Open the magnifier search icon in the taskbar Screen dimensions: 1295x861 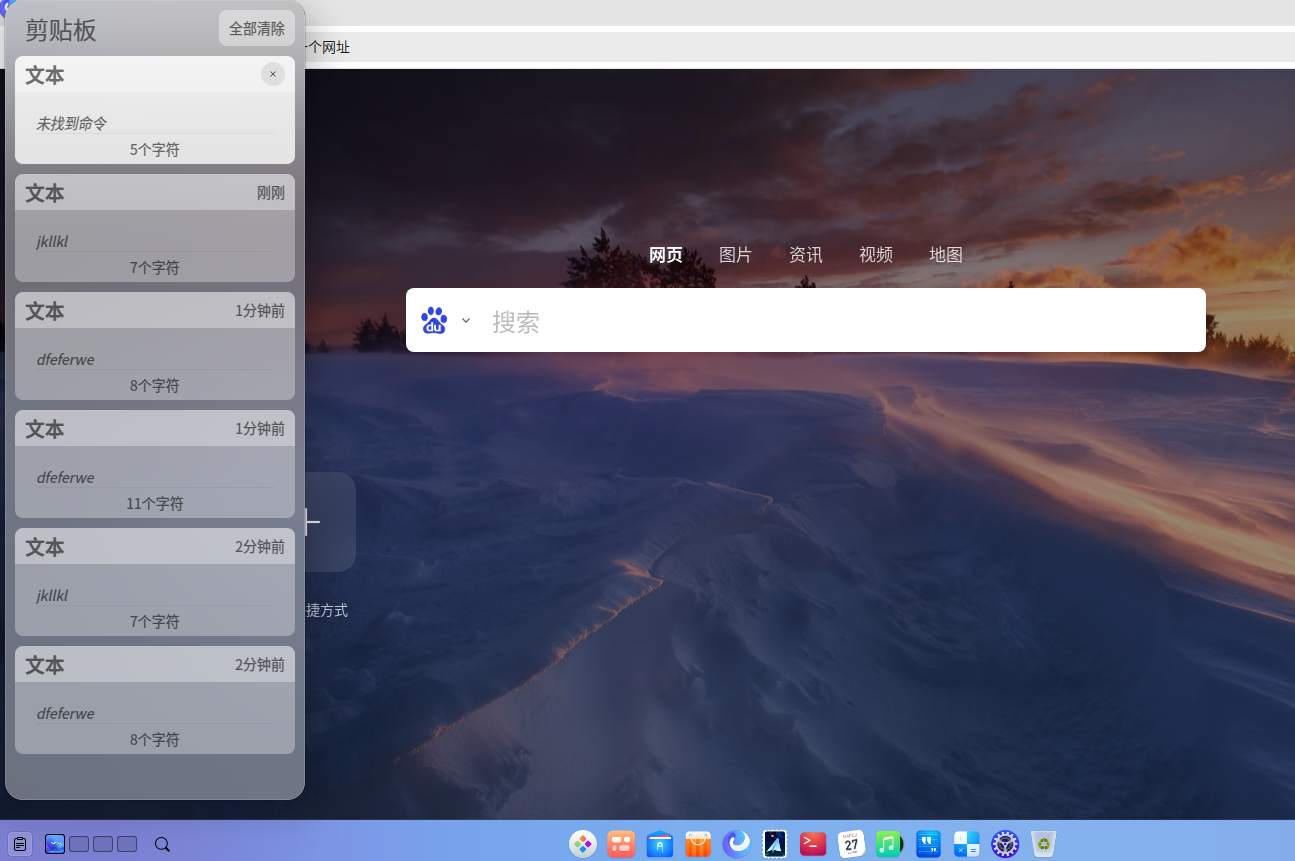(162, 844)
